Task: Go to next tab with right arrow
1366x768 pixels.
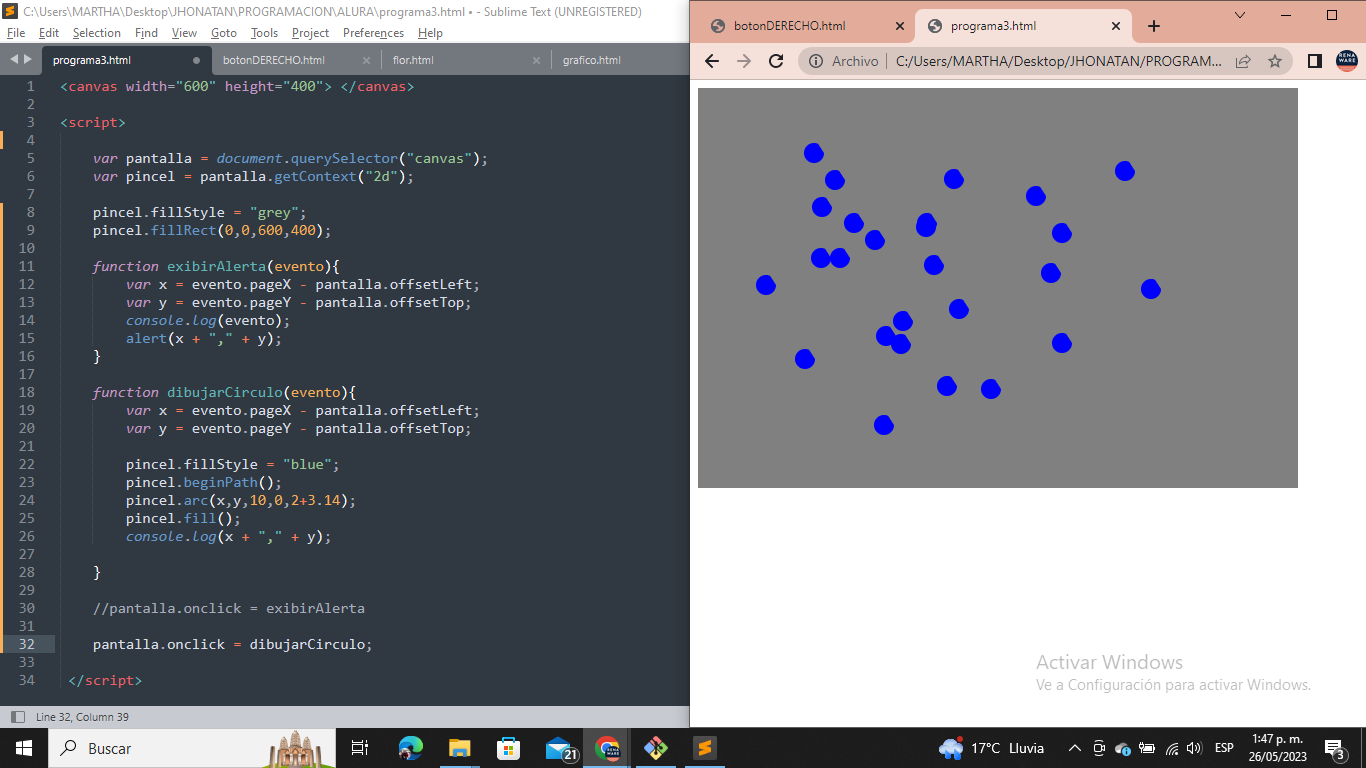Action: click(x=27, y=60)
